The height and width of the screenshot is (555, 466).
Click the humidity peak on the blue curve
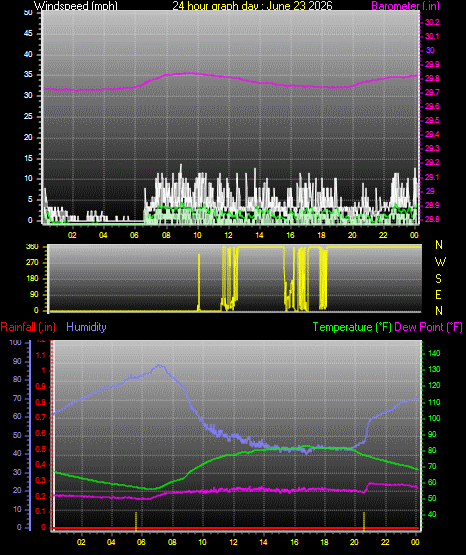pos(159,366)
